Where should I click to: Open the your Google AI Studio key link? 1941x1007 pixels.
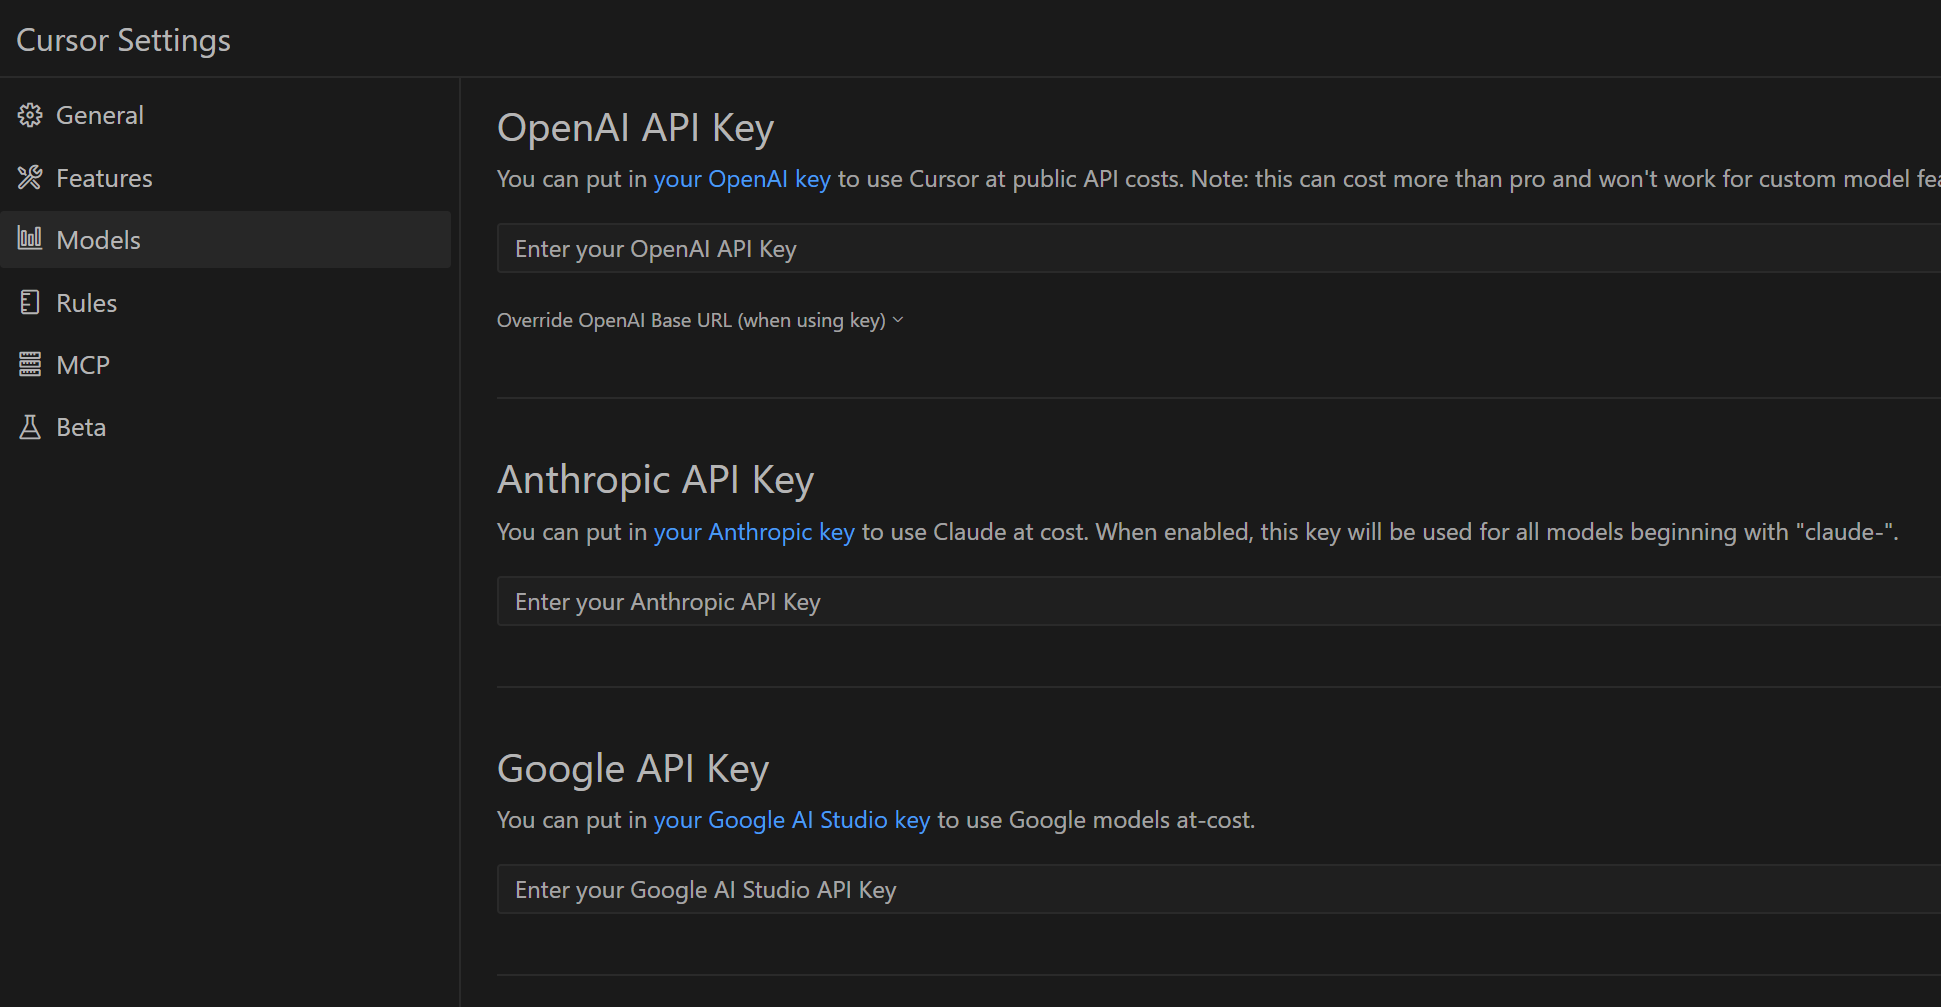pyautogui.click(x=794, y=819)
